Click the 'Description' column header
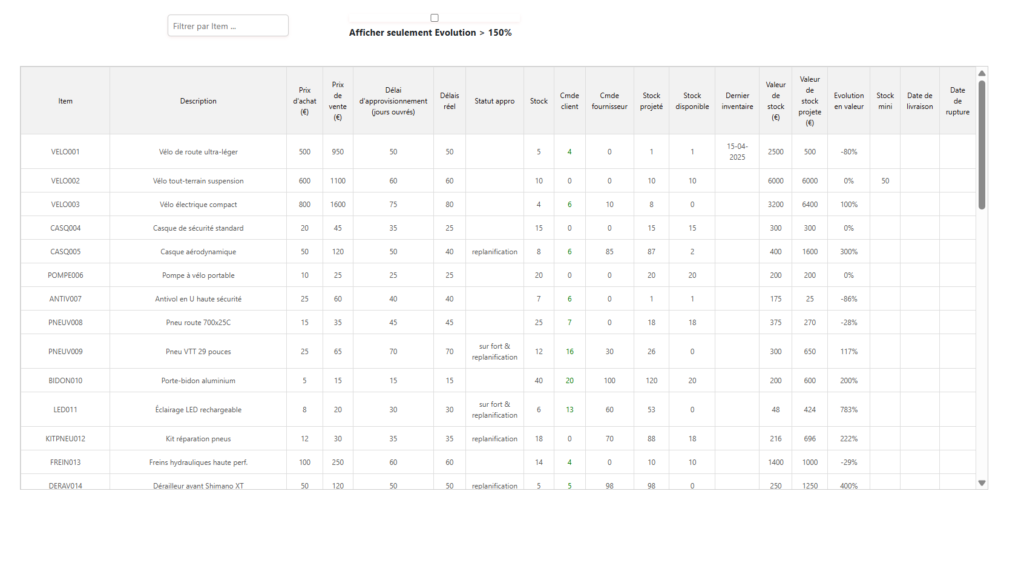The image size is (1024, 566). tap(198, 101)
